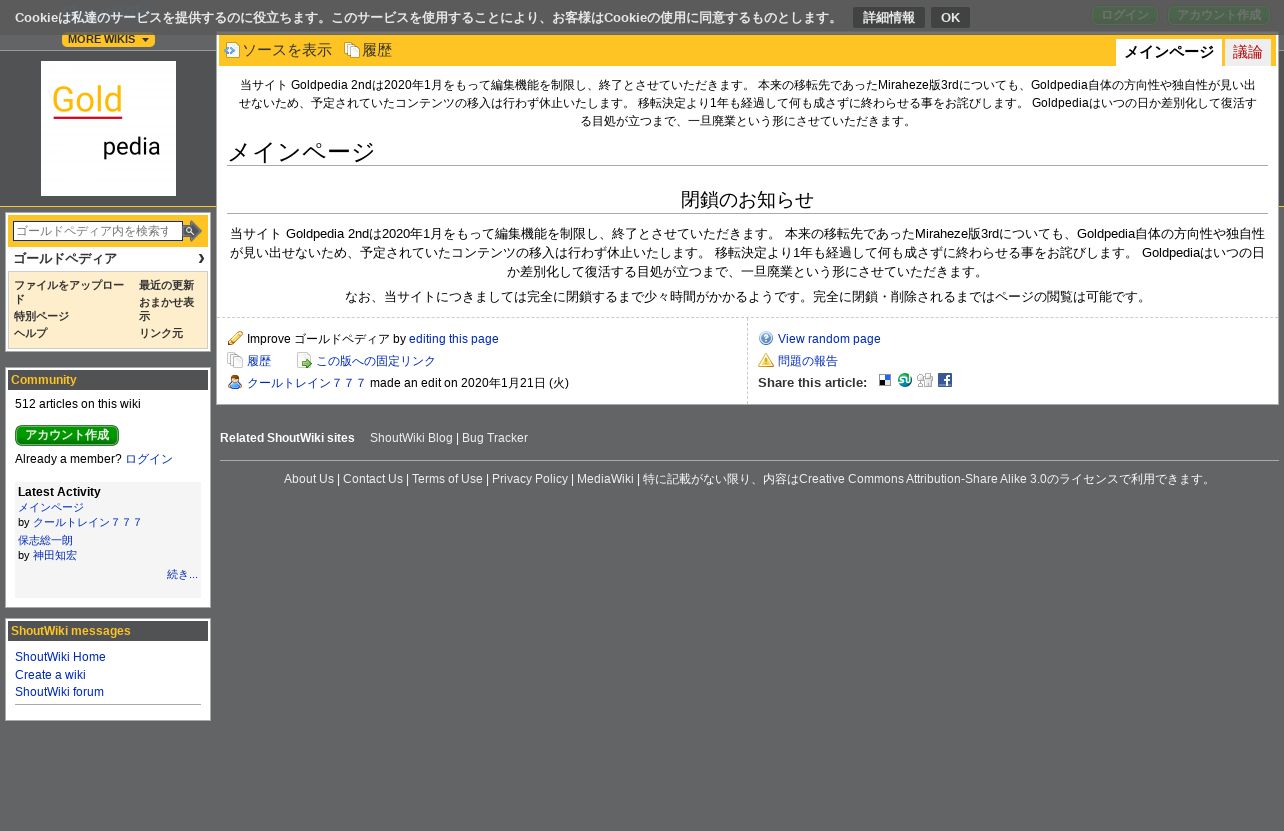Open About Us footer link
Image resolution: width=1284 pixels, height=831 pixels.
(x=309, y=479)
